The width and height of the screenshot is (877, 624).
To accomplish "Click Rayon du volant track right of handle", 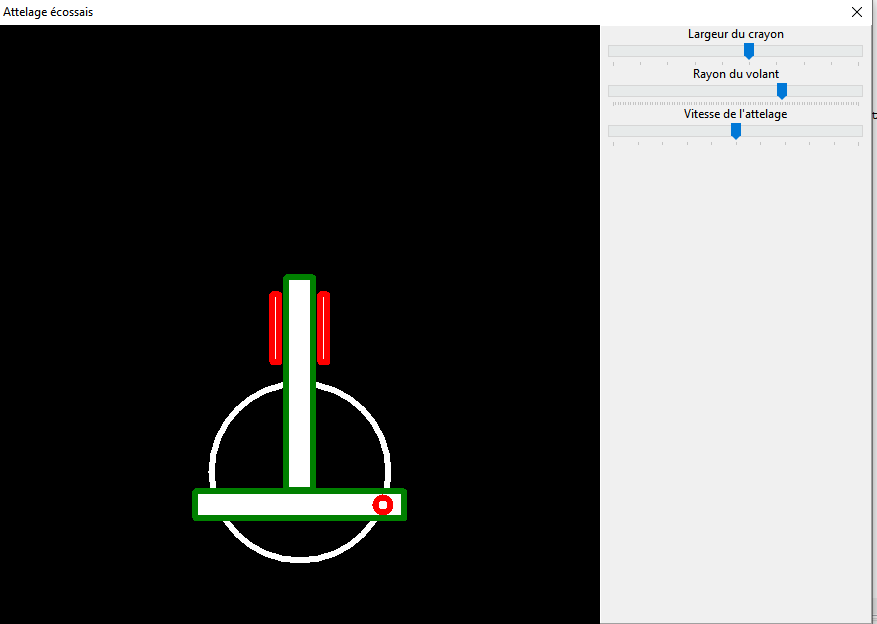I will coord(825,91).
